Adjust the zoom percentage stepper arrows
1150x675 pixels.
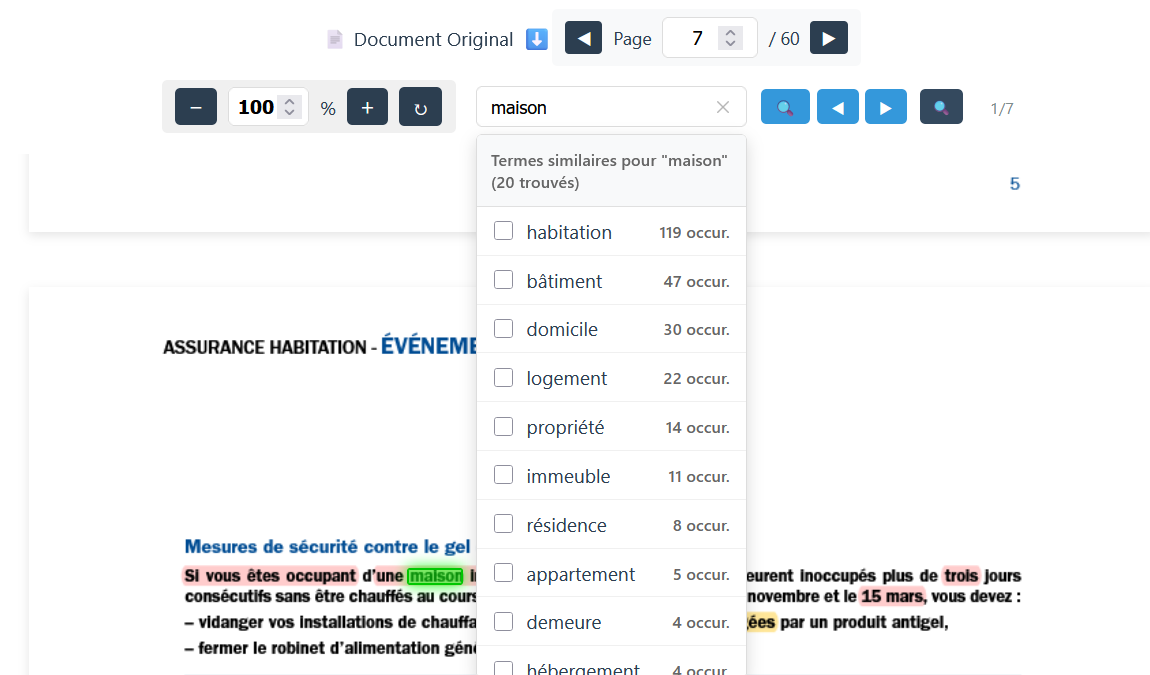[290, 107]
